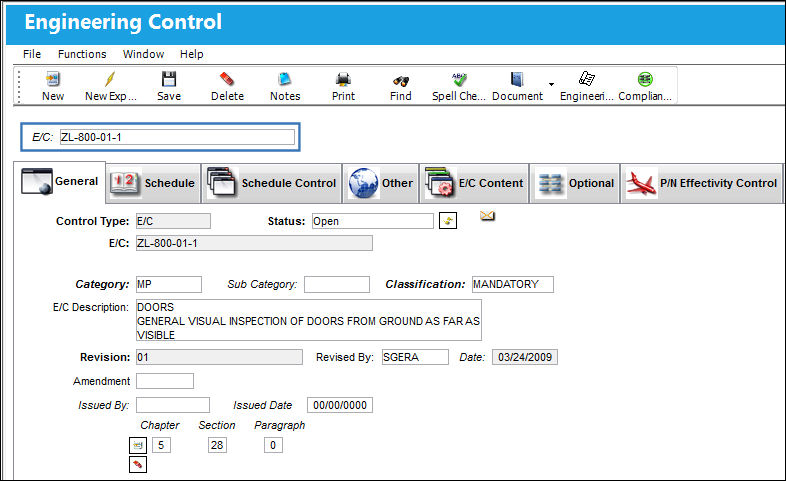Click the E/C Description text box
Image resolution: width=786 pixels, height=481 pixels.
(309, 320)
